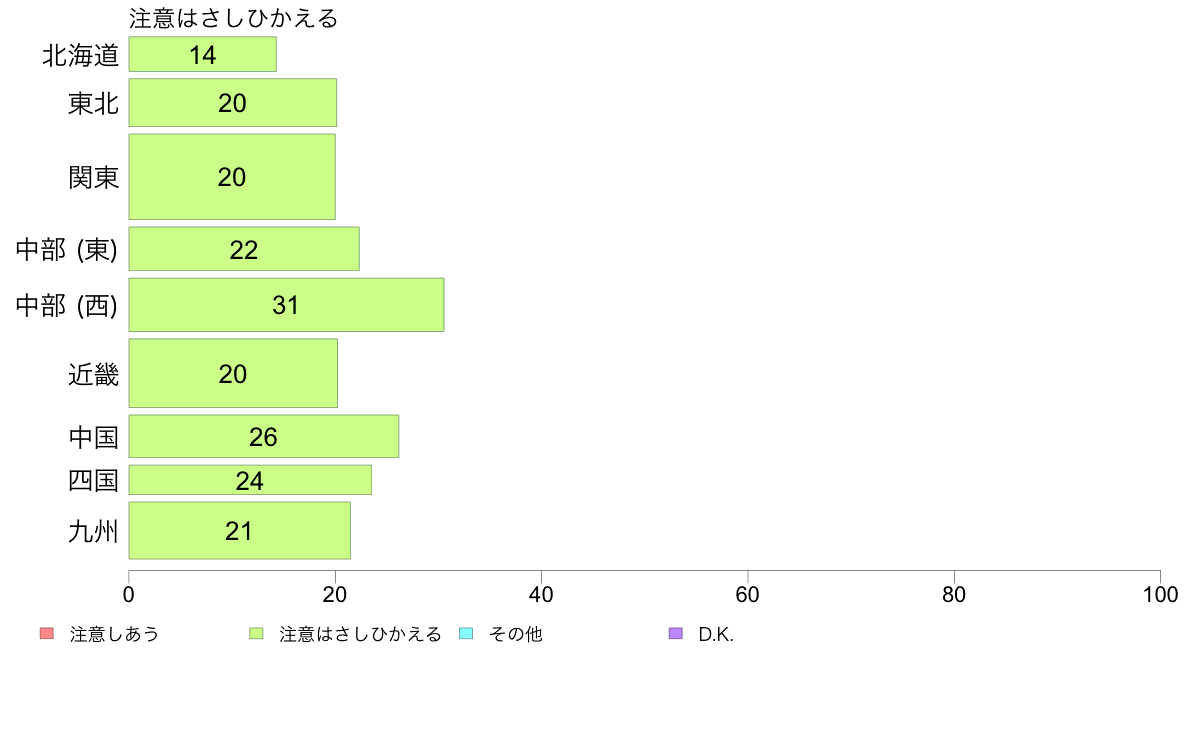Select the 北海道 bar showing 14
This screenshot has height=736, width=1188.
pyautogui.click(x=202, y=55)
